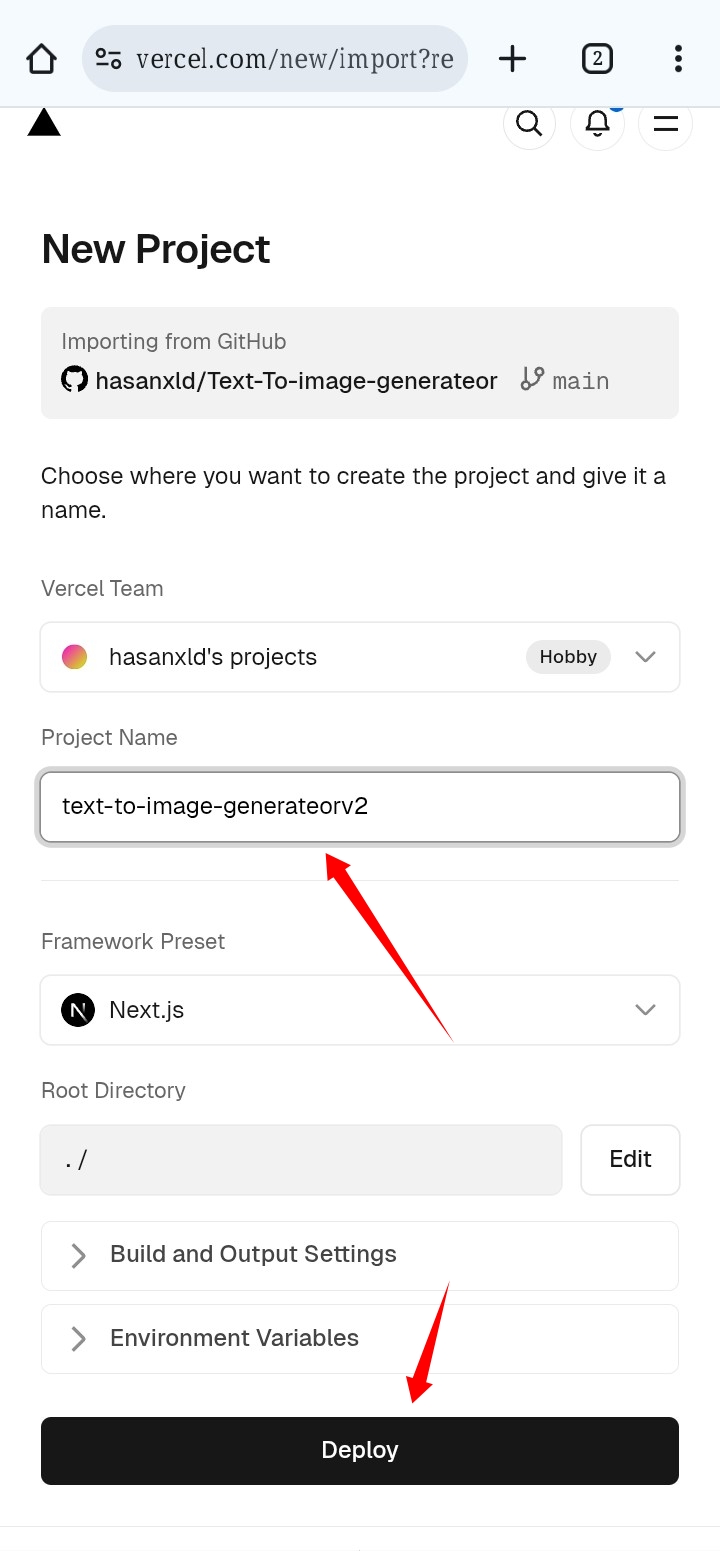
Task: Focus the Project Name input field
Action: pos(360,806)
